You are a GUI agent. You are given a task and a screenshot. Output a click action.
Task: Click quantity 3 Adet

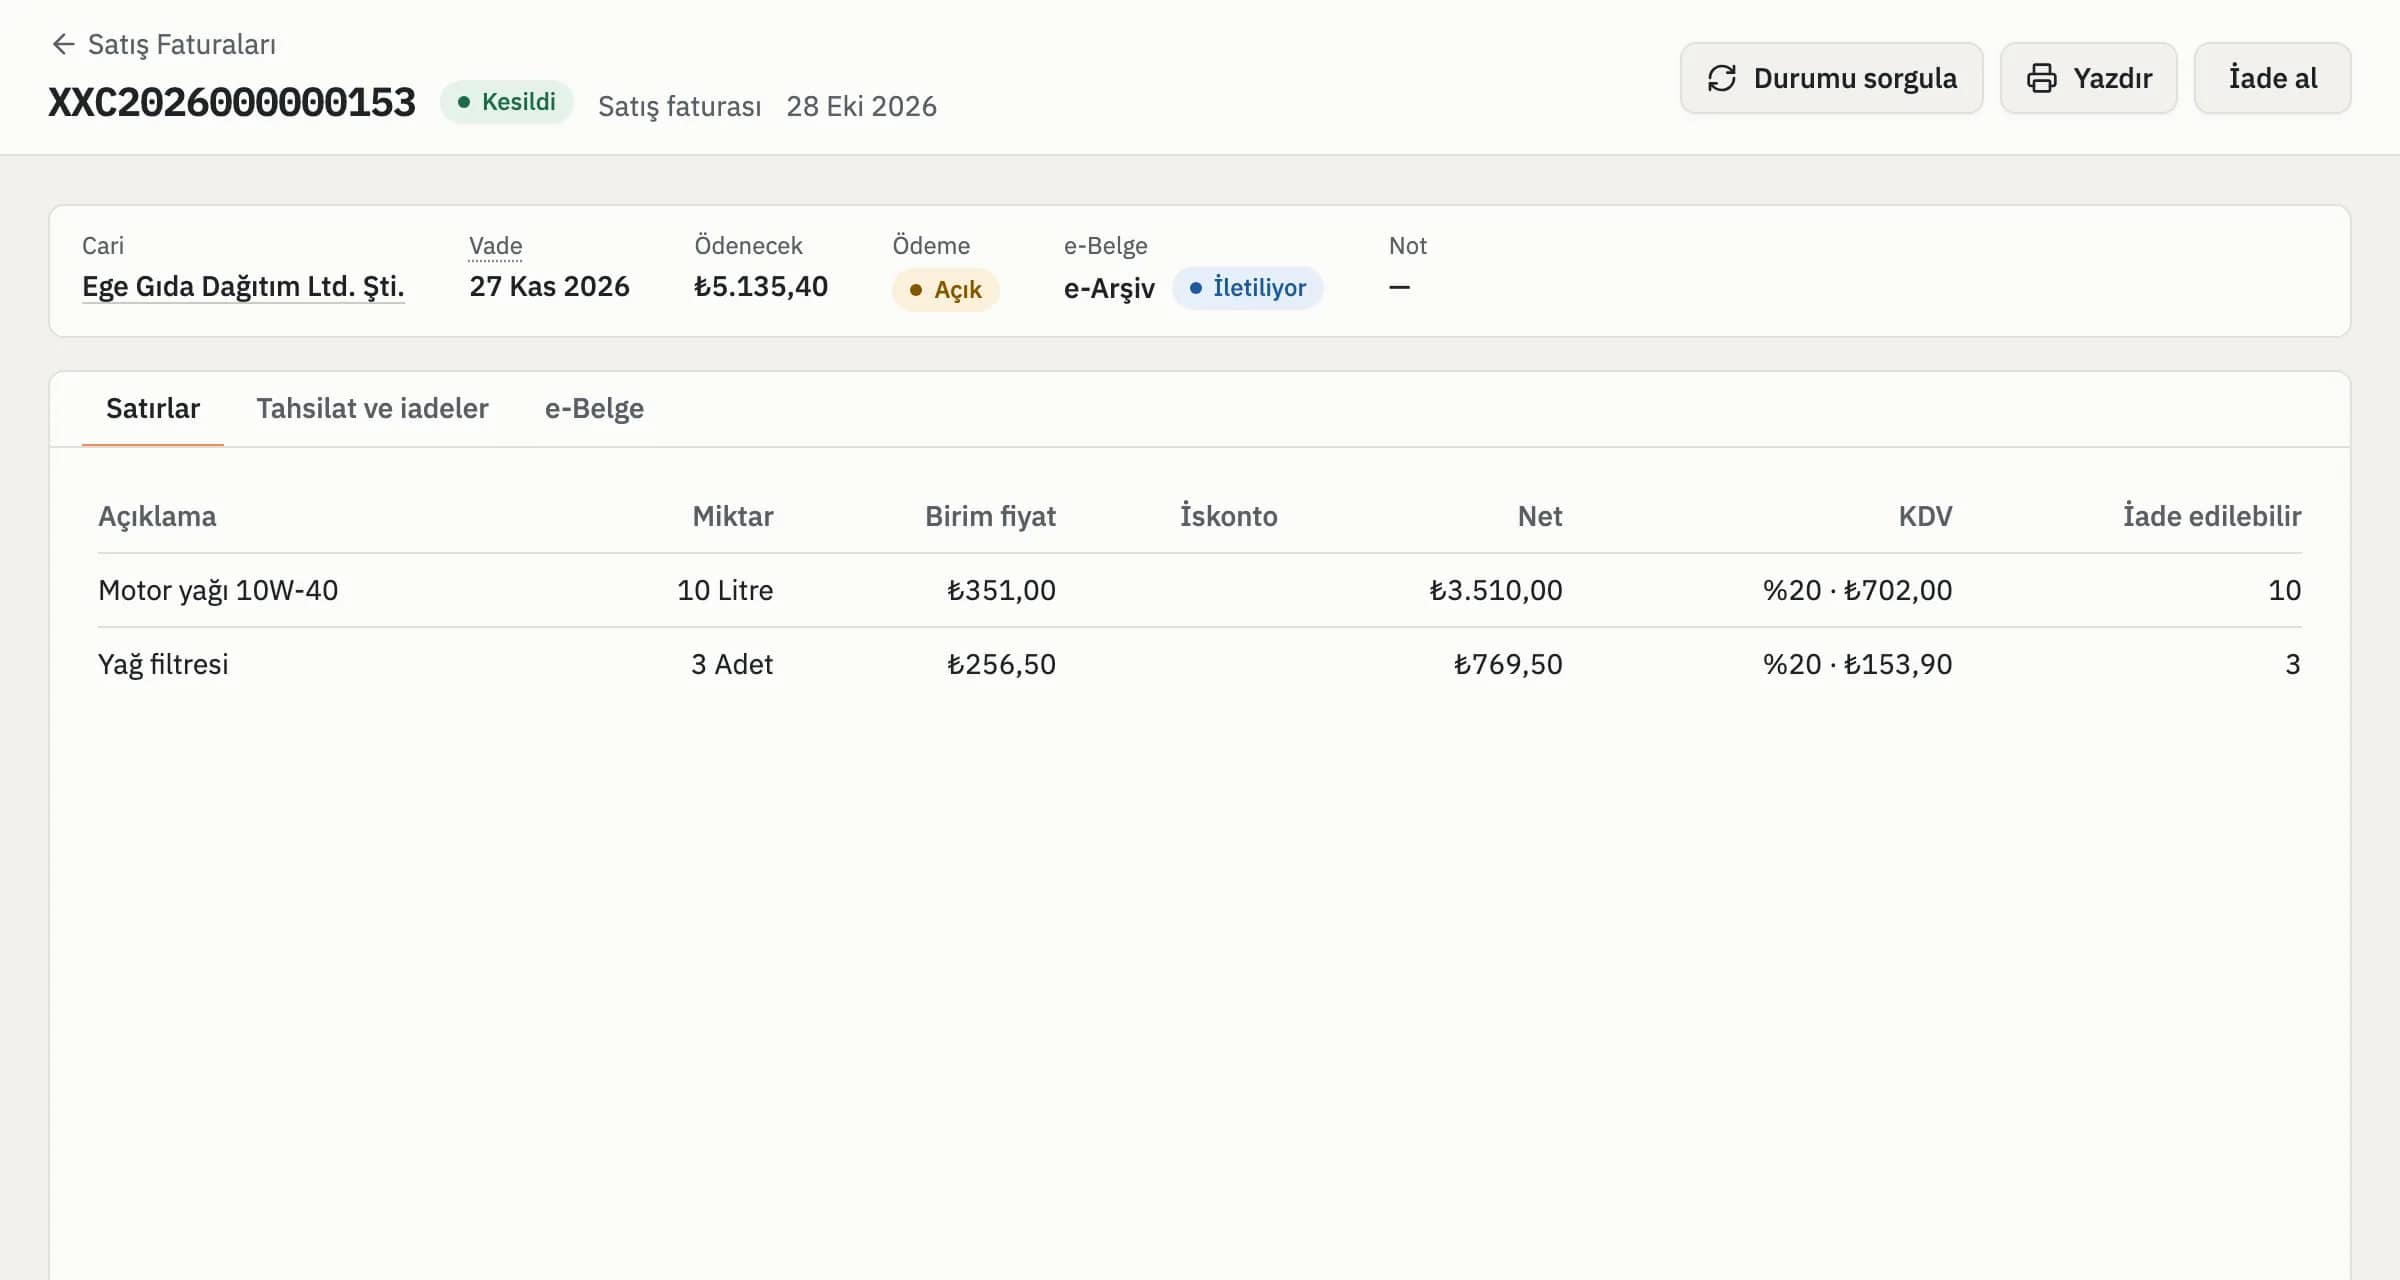click(732, 664)
